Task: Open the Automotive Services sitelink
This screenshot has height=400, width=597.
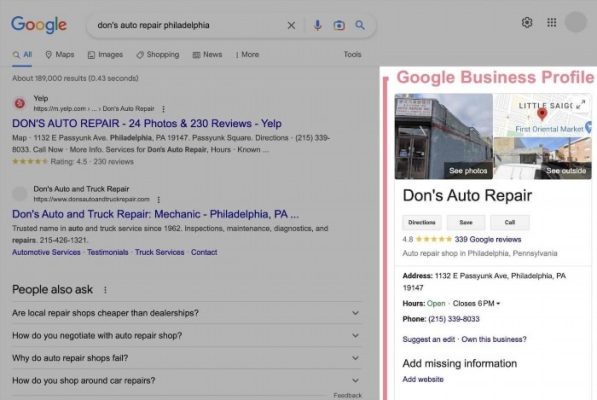Action: click(46, 252)
